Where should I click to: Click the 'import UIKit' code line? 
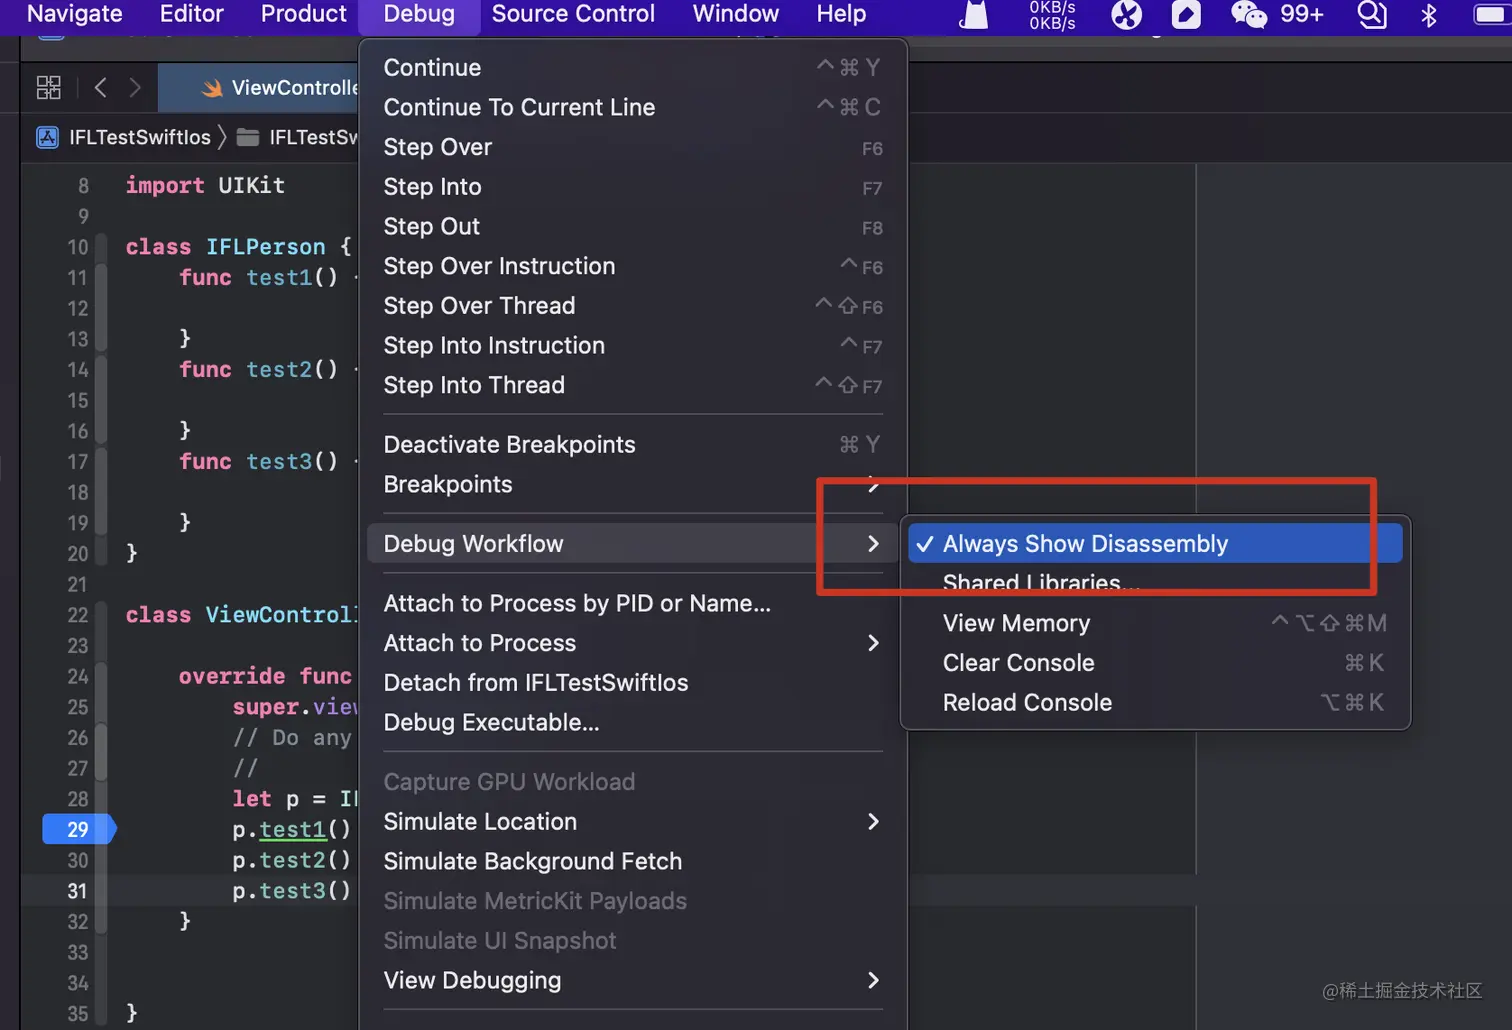click(x=205, y=185)
